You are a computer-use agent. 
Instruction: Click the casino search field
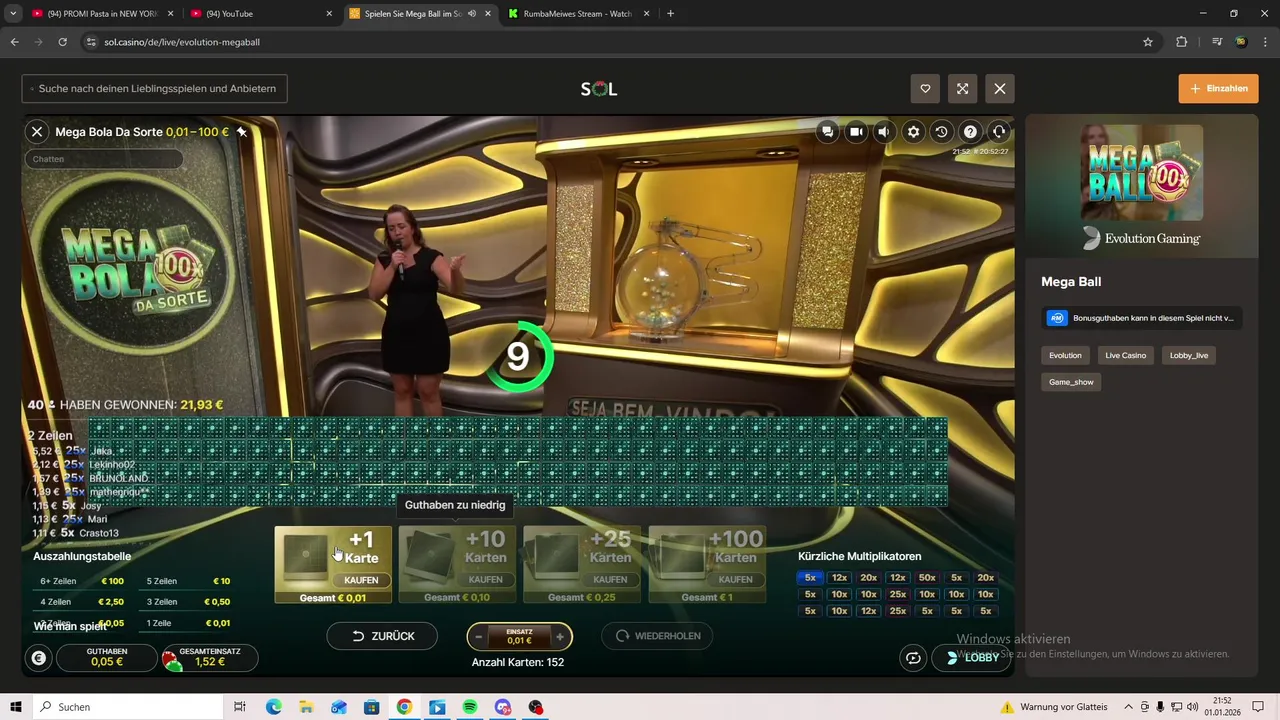pyautogui.click(x=155, y=88)
